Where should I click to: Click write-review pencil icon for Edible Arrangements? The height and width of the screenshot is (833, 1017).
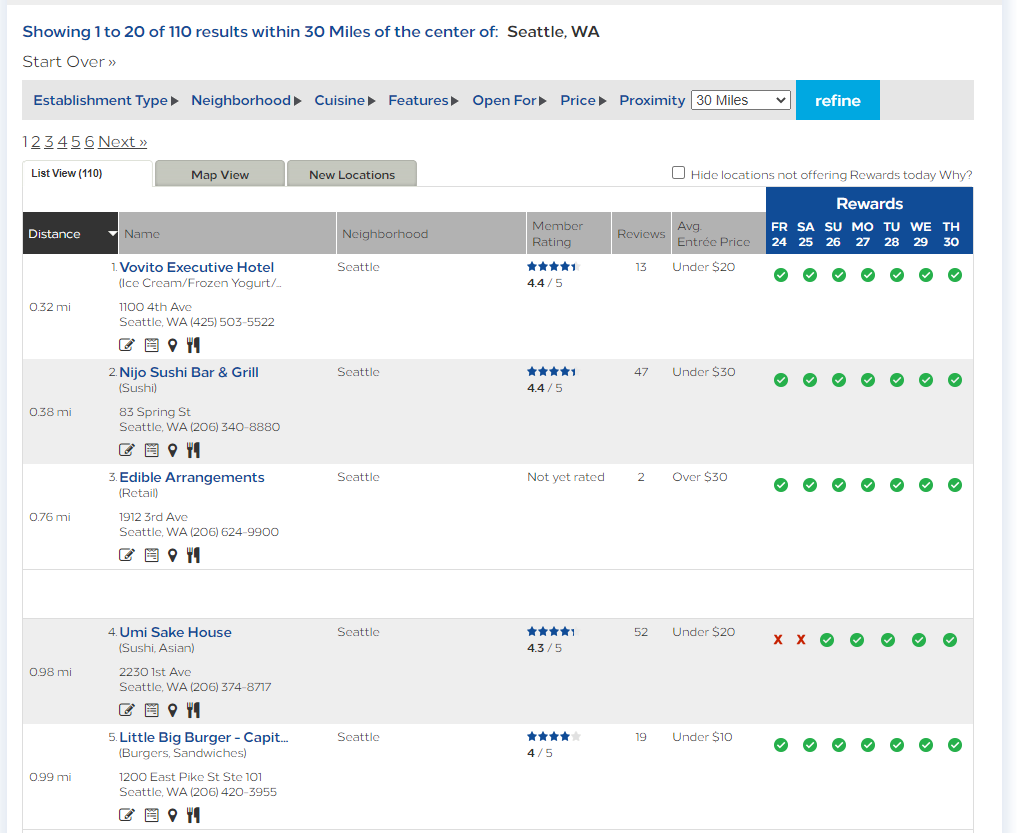126,555
